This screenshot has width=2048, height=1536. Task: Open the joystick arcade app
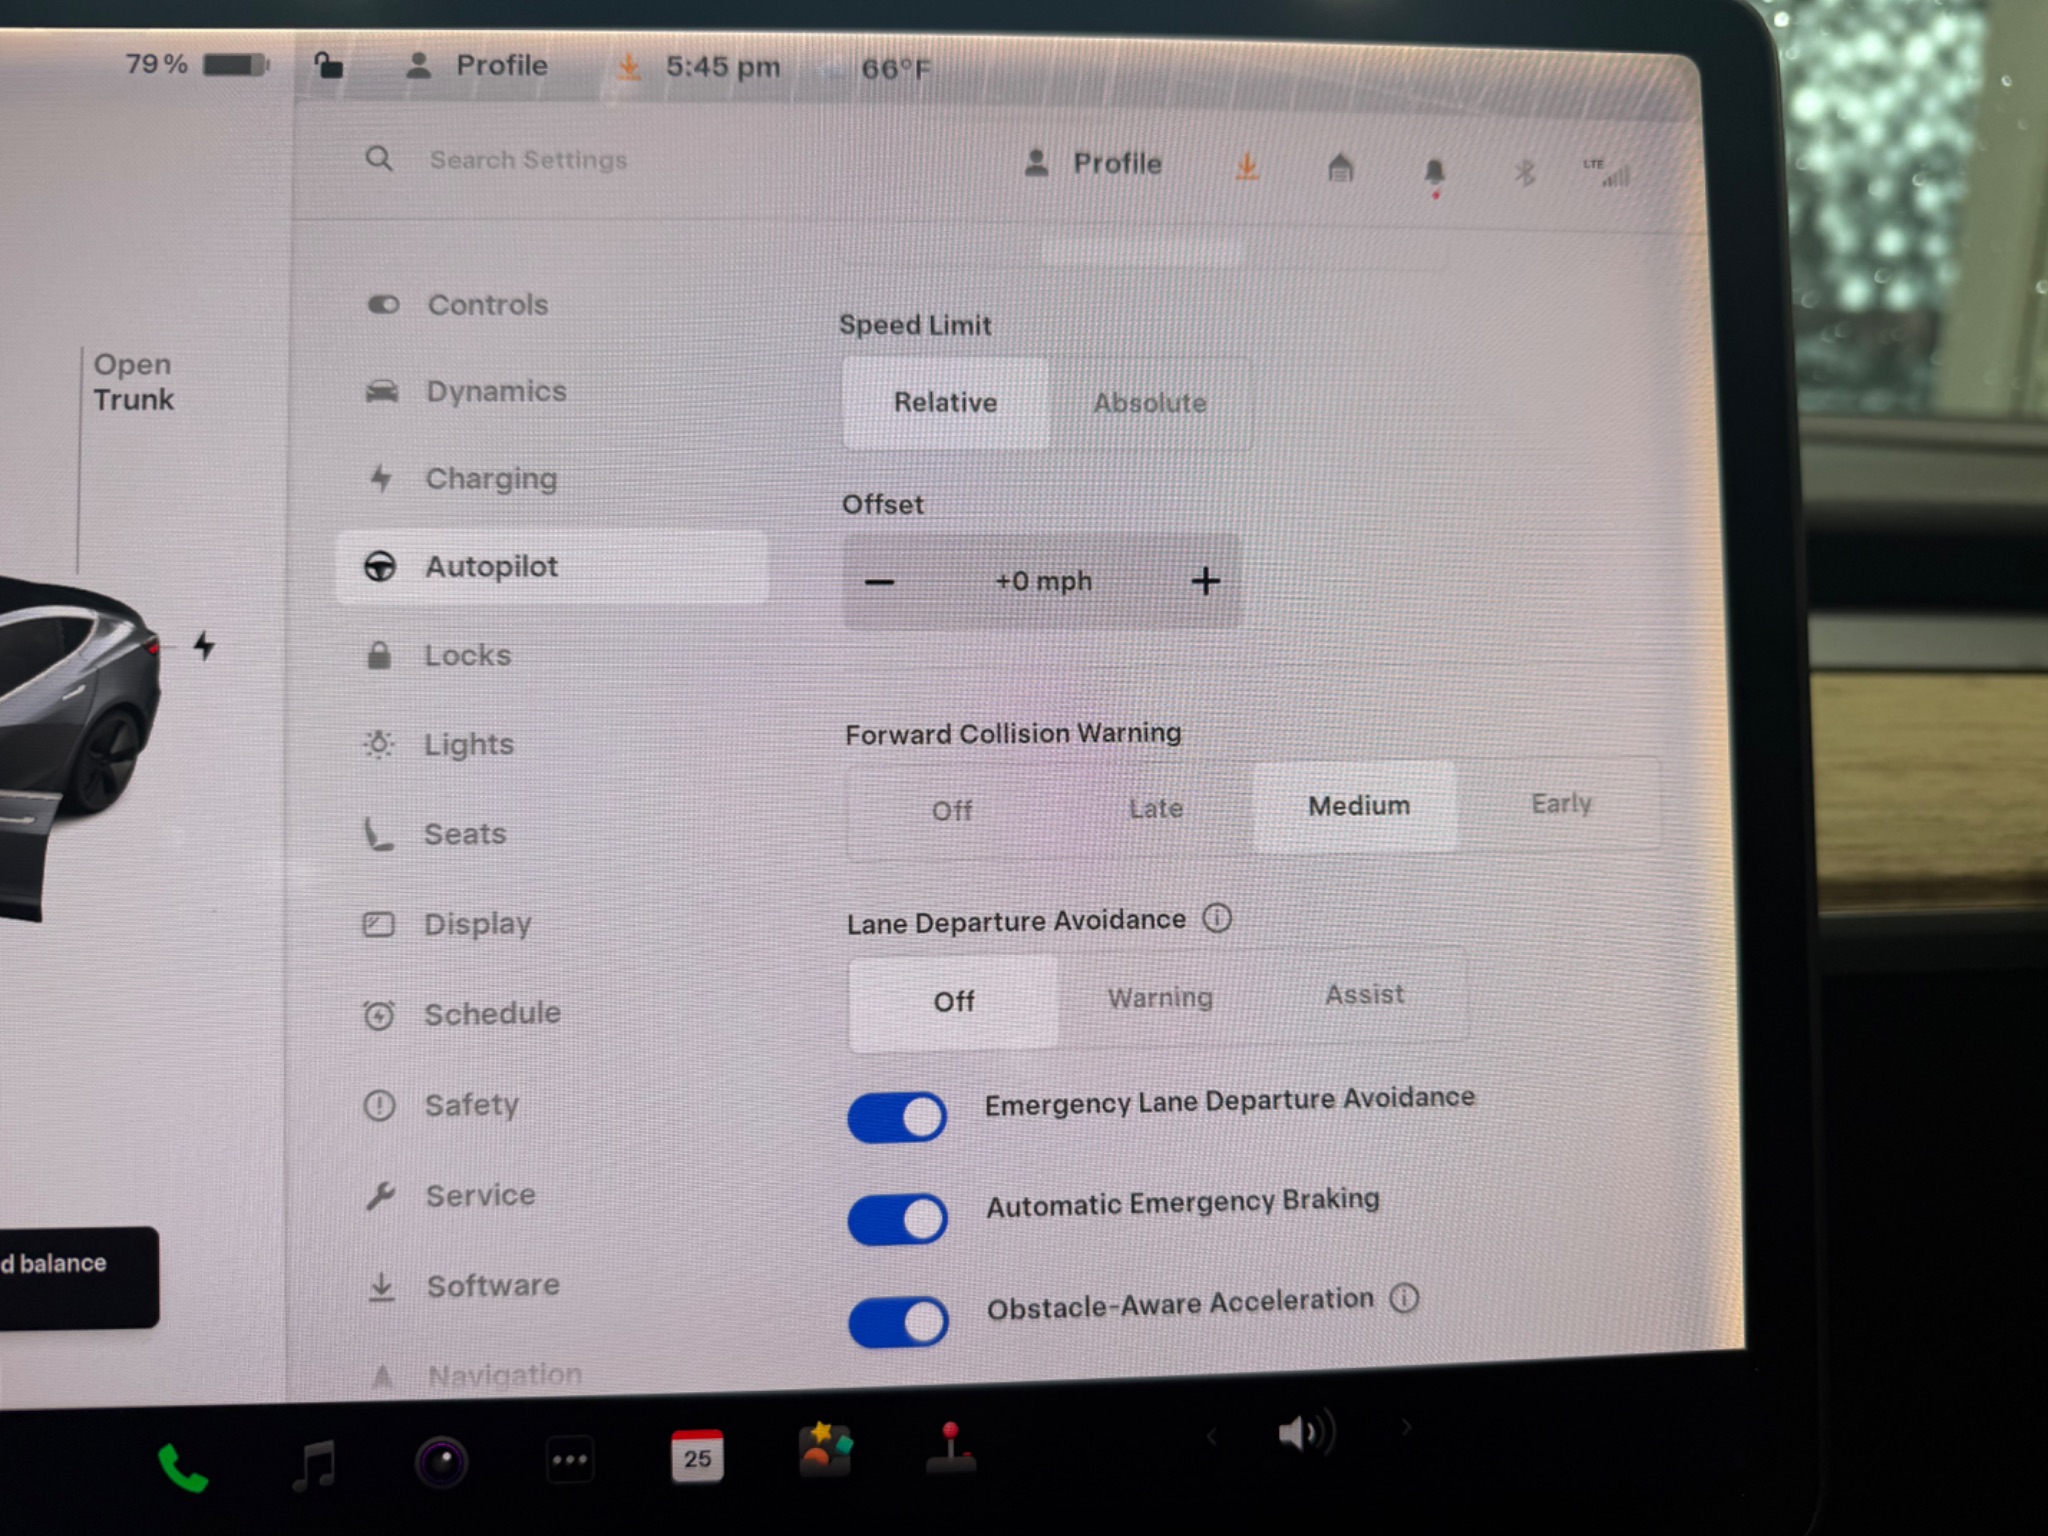tap(951, 1450)
